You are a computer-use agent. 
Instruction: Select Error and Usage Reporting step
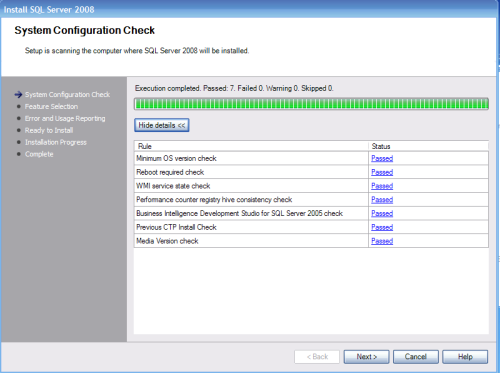tap(65, 119)
